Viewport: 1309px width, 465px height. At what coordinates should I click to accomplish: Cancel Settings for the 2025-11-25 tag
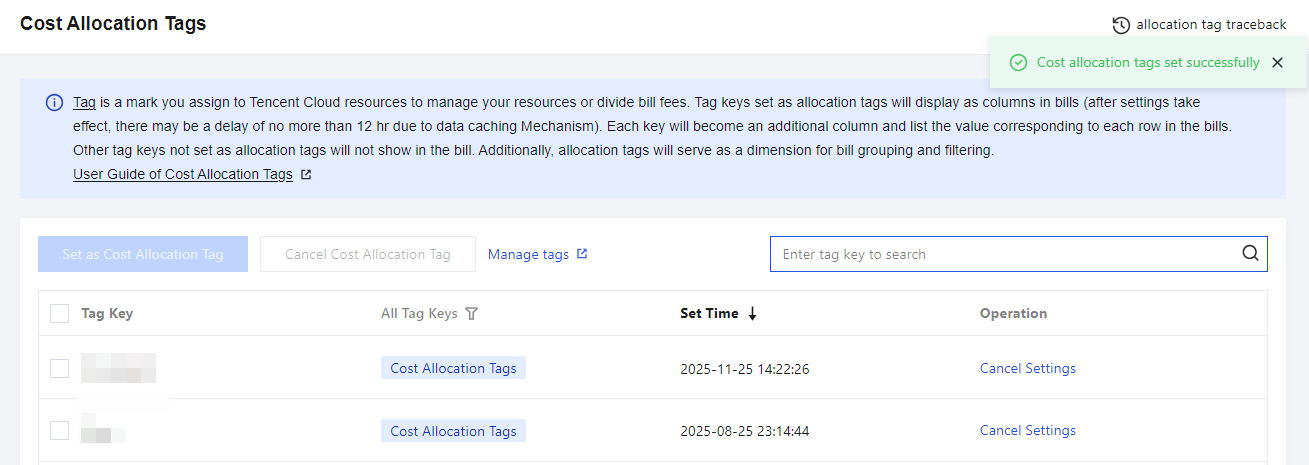(x=1028, y=368)
